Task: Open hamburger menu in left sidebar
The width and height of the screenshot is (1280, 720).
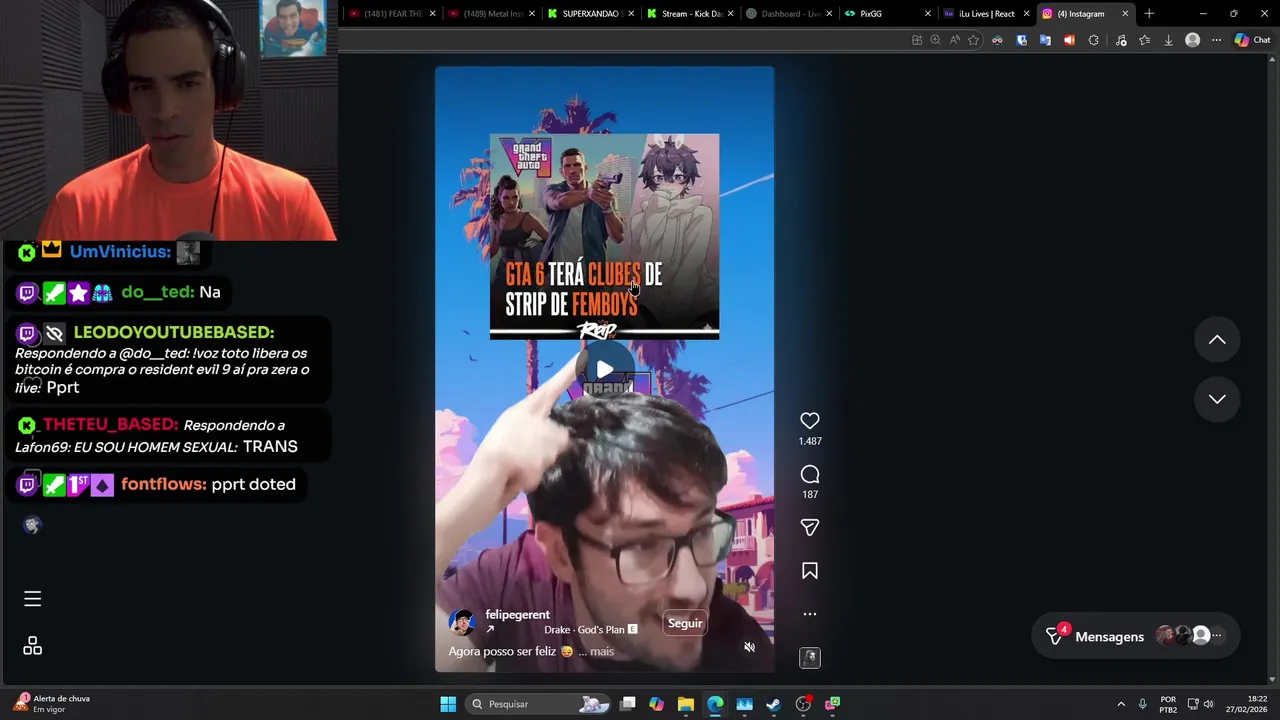Action: click(32, 599)
